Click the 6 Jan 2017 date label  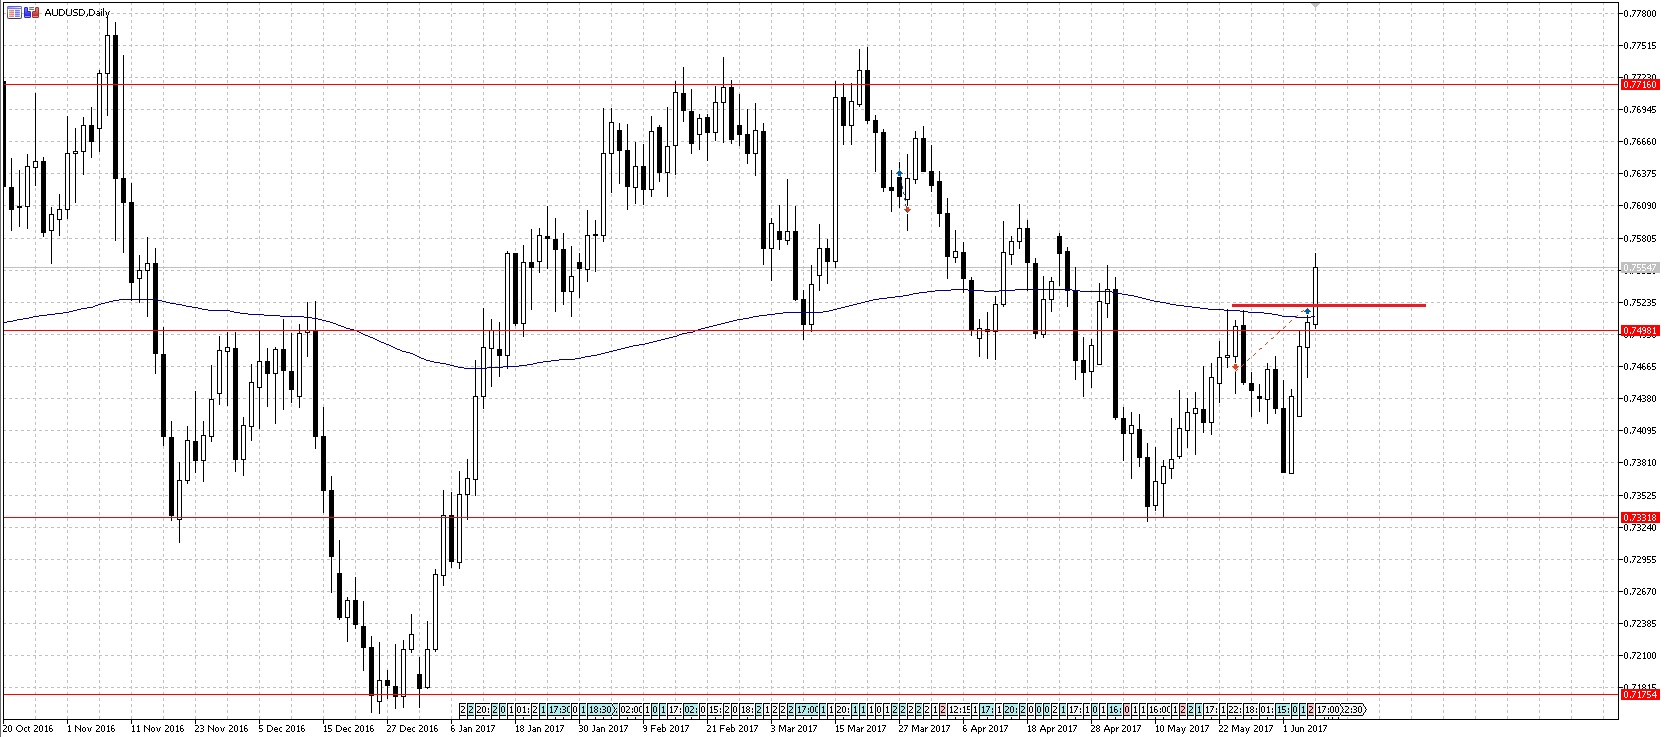(472, 729)
